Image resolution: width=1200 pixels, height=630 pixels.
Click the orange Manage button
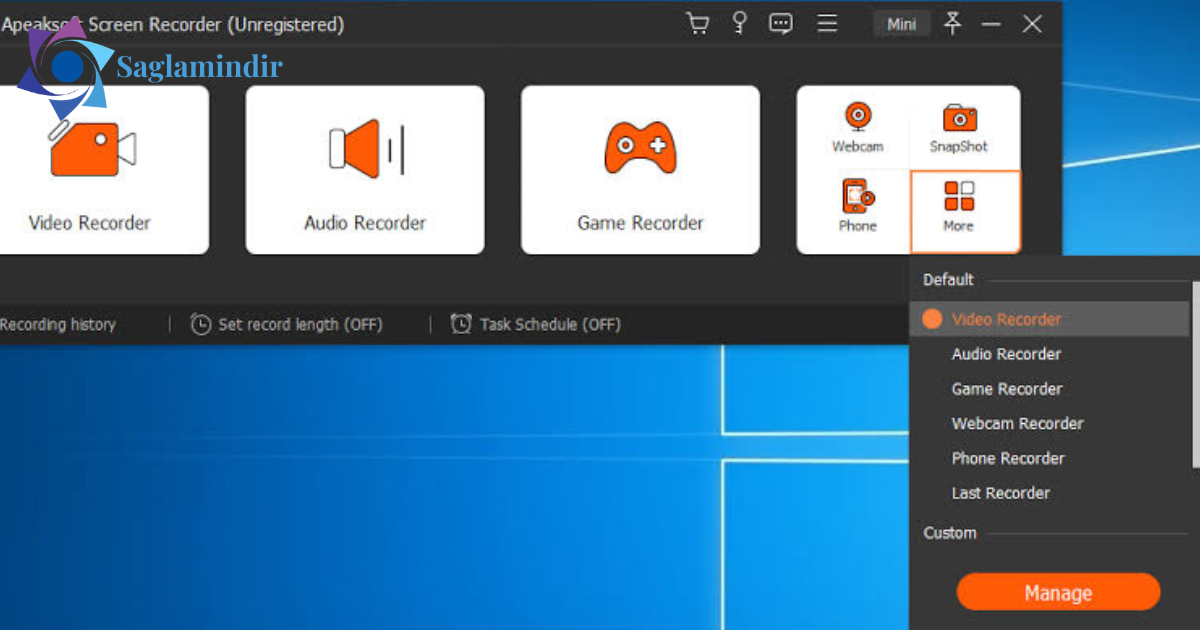(1058, 592)
